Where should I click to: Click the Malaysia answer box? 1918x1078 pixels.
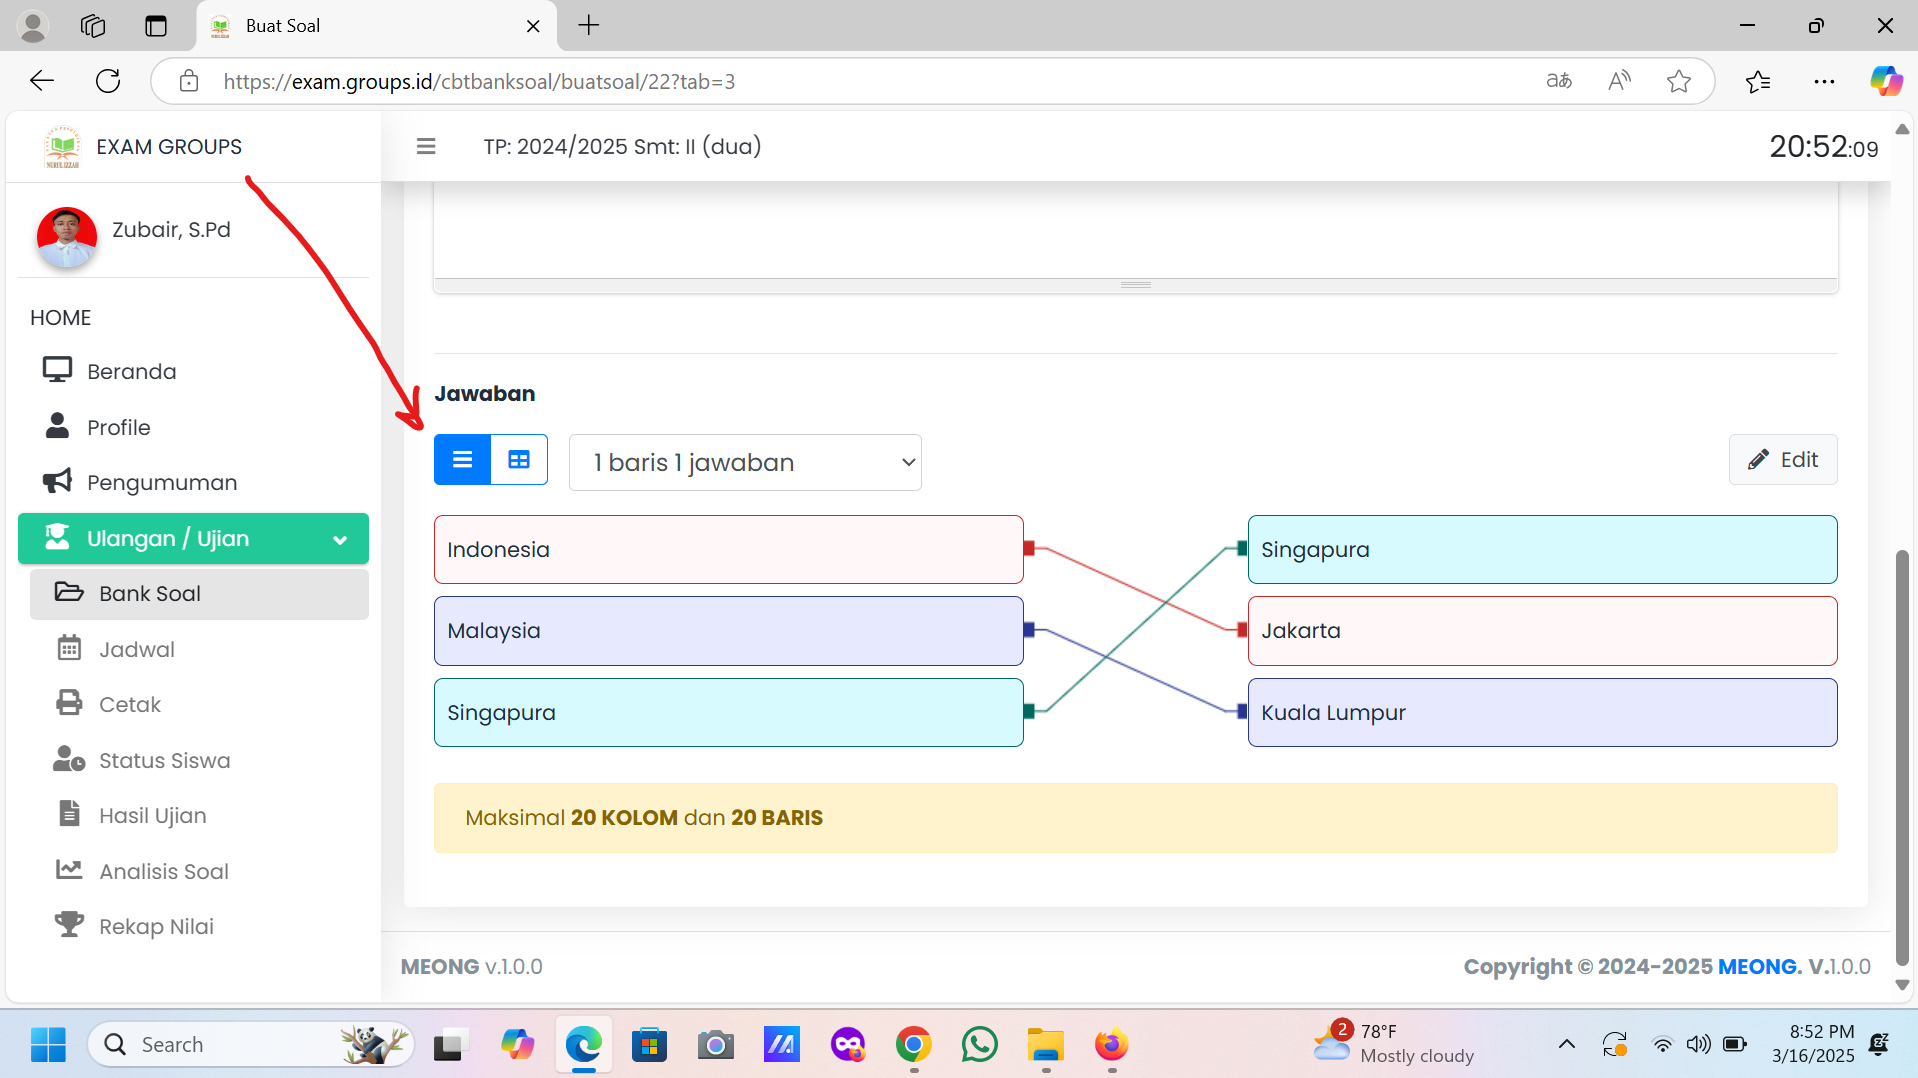tap(728, 631)
